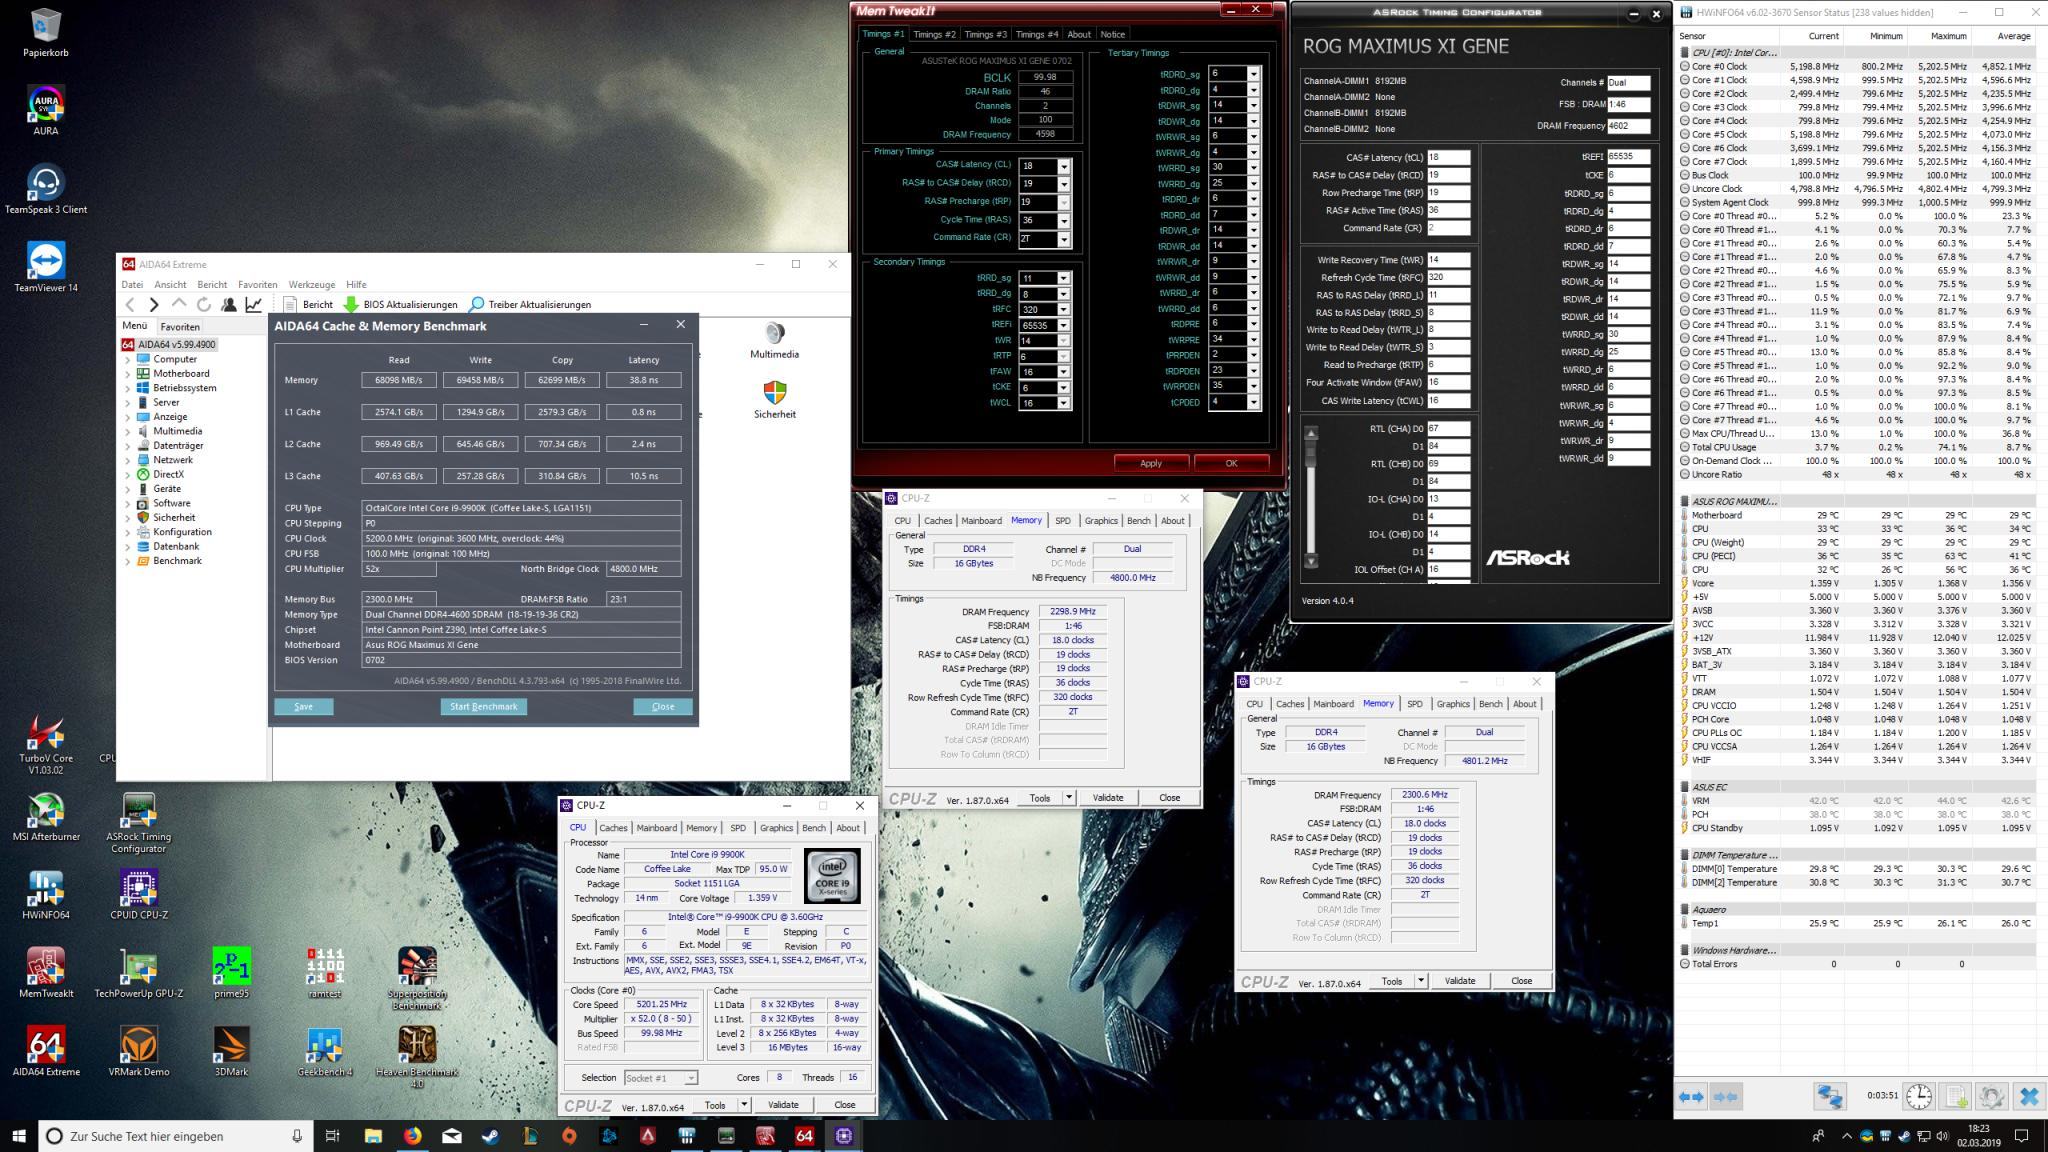Click AIDA64 forward navigation arrow

153,304
